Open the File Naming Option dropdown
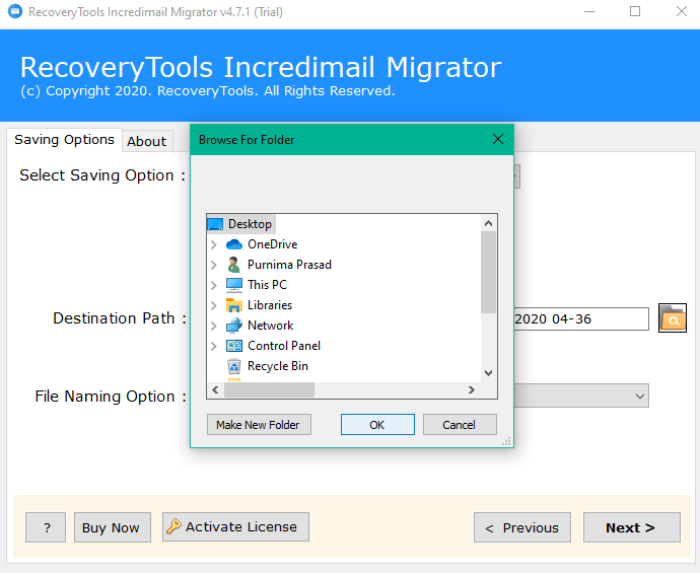The height and width of the screenshot is (573, 700). click(640, 396)
